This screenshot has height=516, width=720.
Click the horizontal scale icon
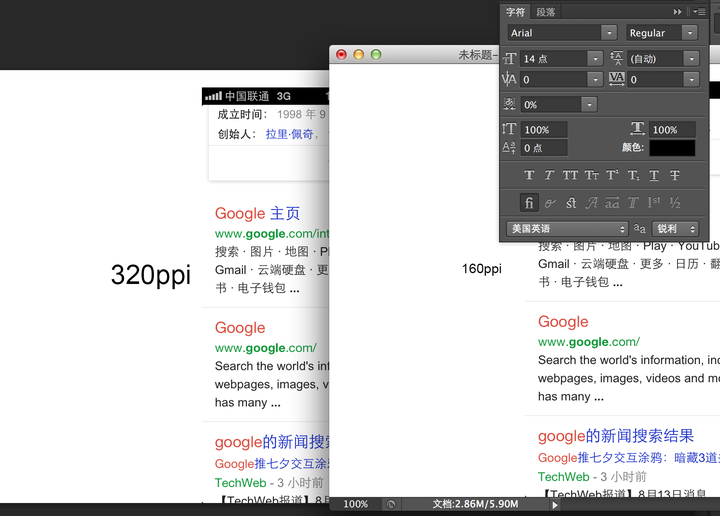pos(637,129)
